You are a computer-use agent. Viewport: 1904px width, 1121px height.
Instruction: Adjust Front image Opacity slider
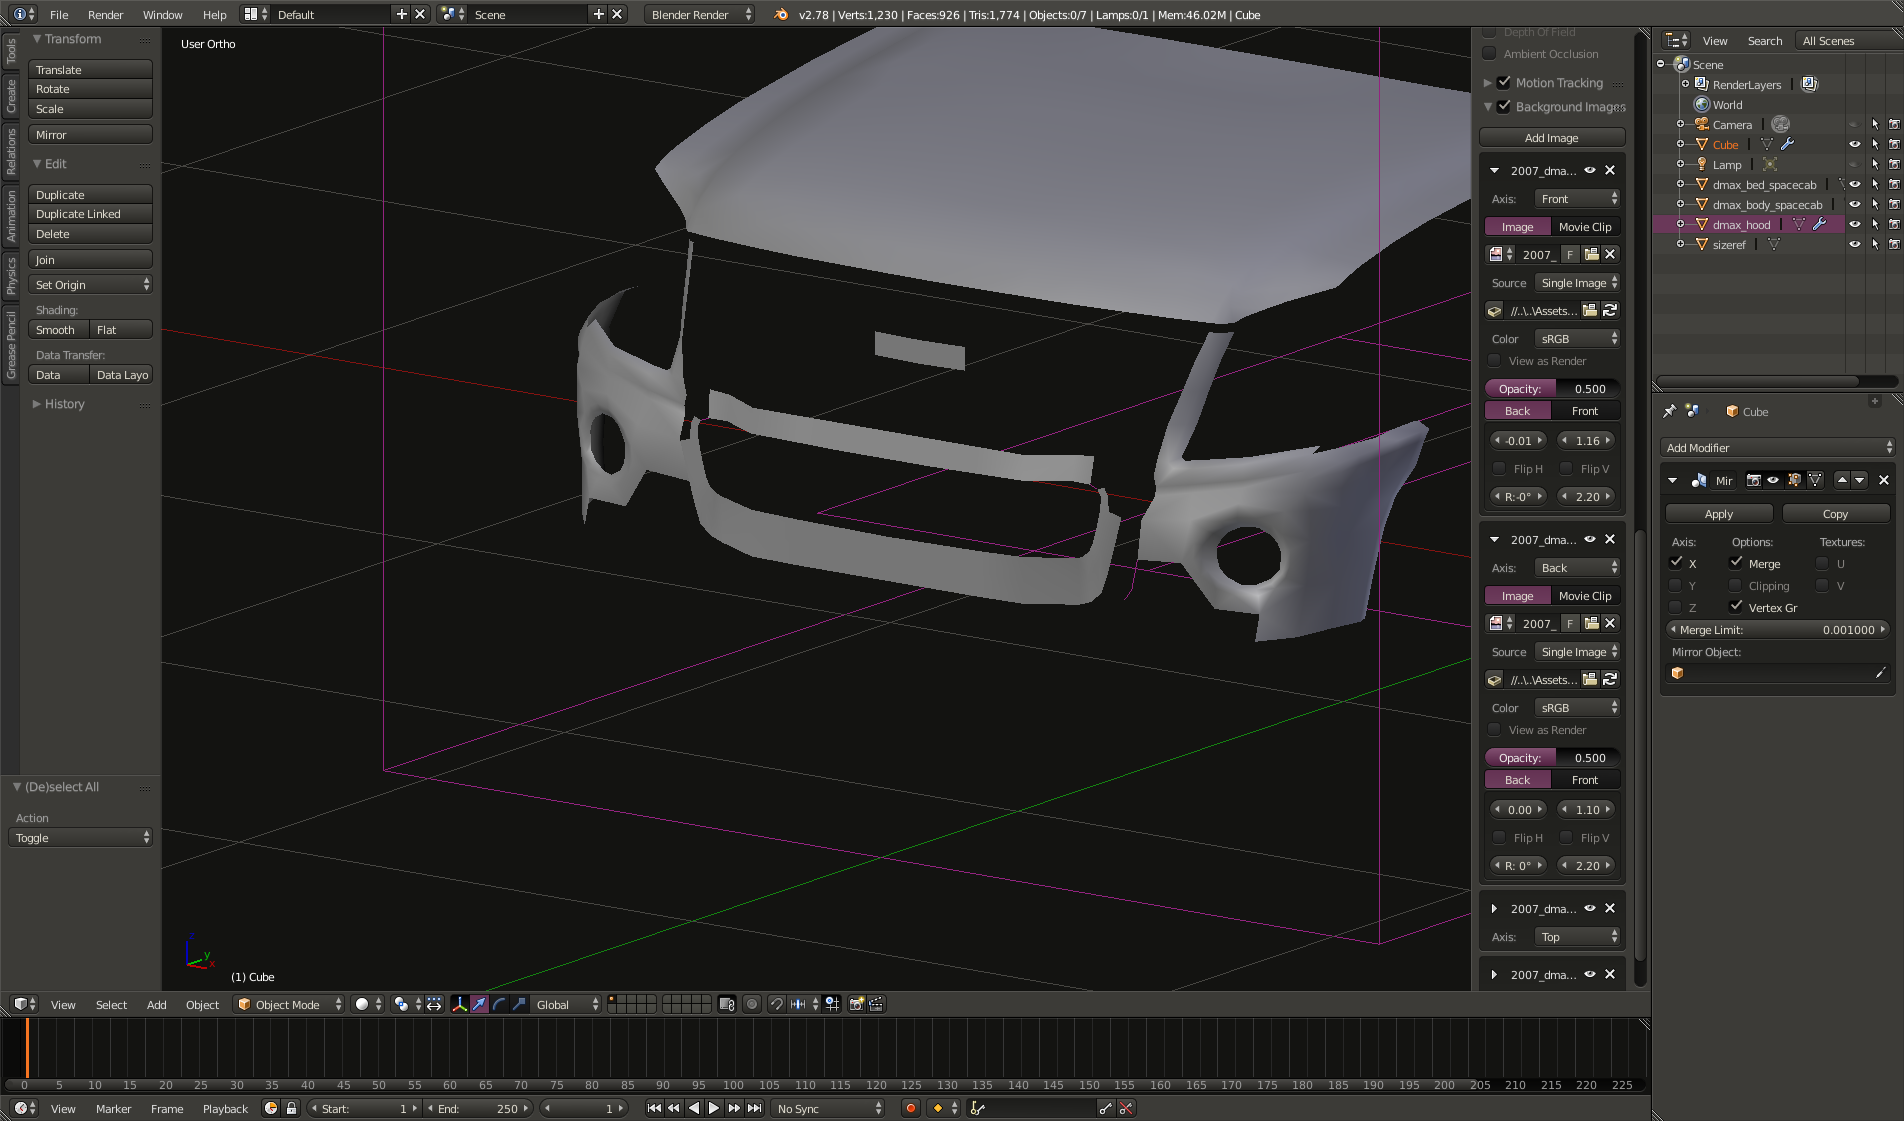(1551, 389)
